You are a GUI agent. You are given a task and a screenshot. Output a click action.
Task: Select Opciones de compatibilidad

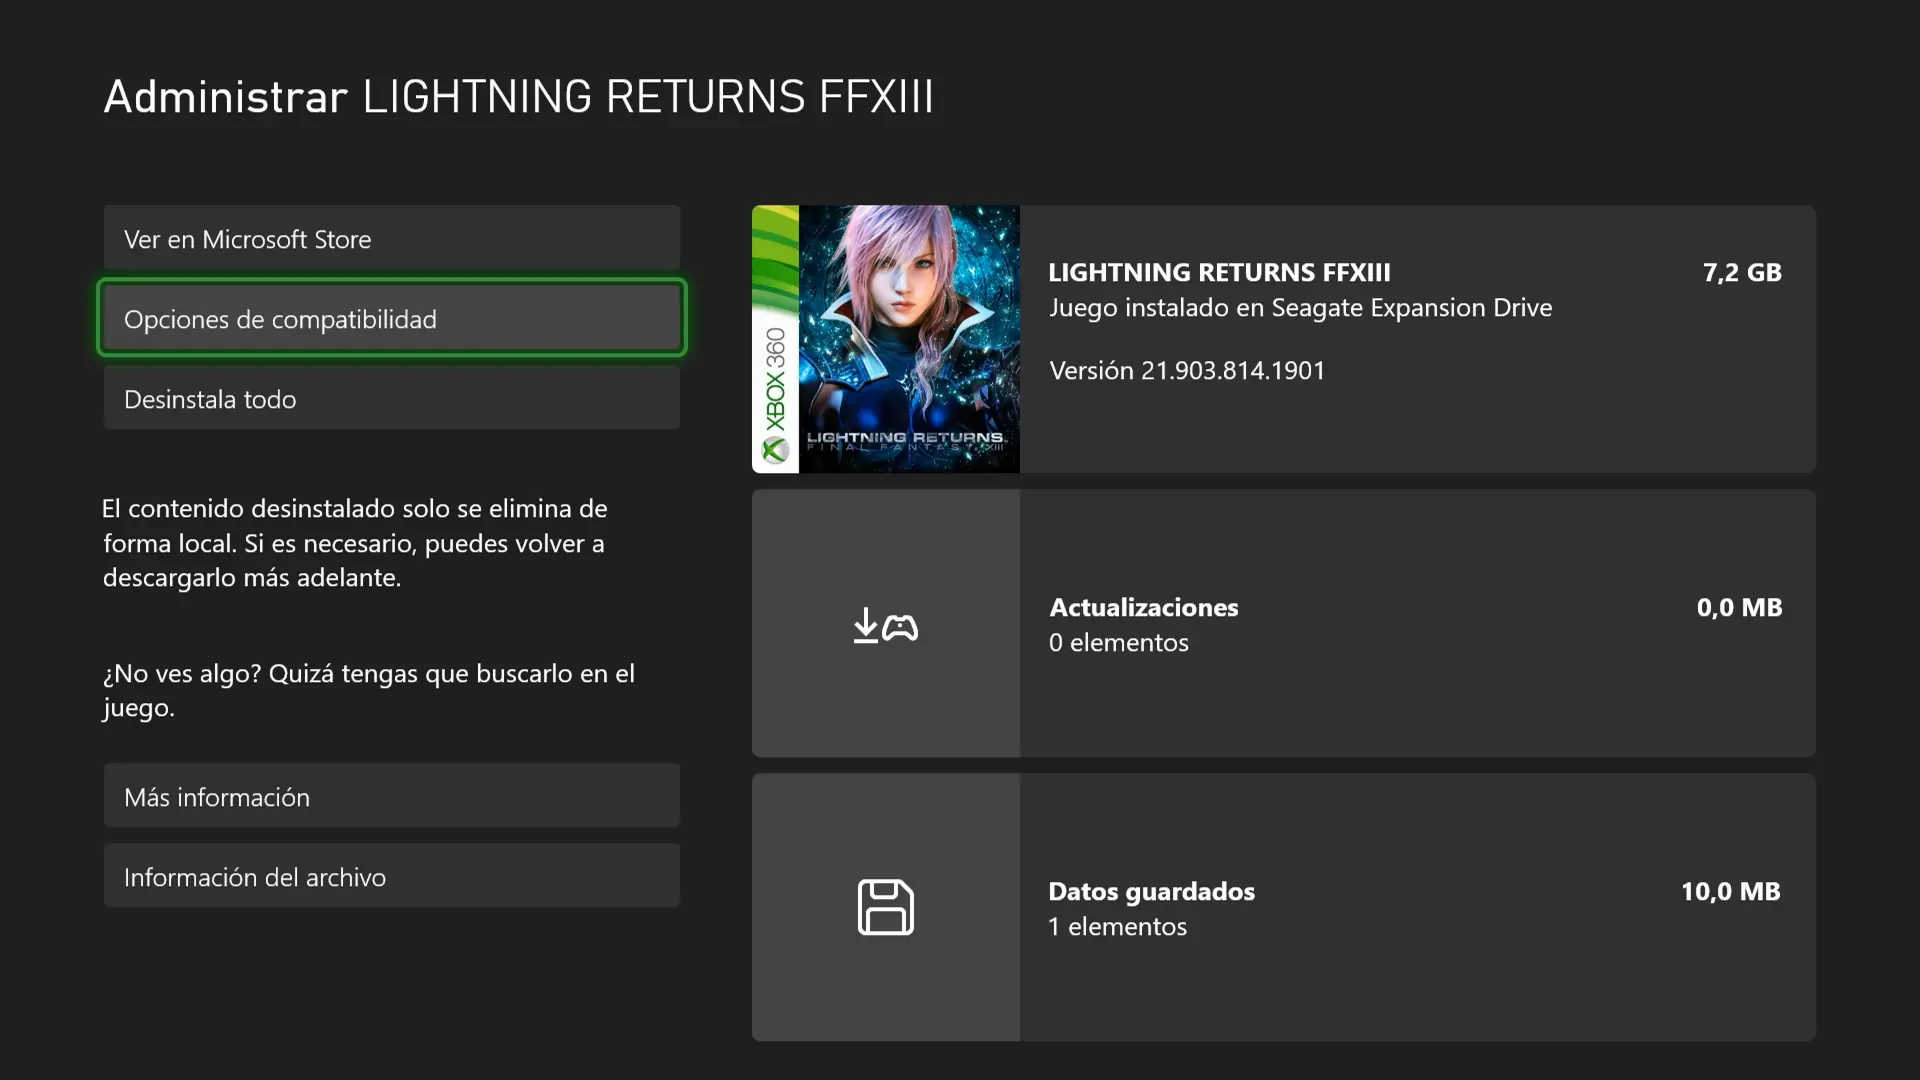[x=392, y=318]
